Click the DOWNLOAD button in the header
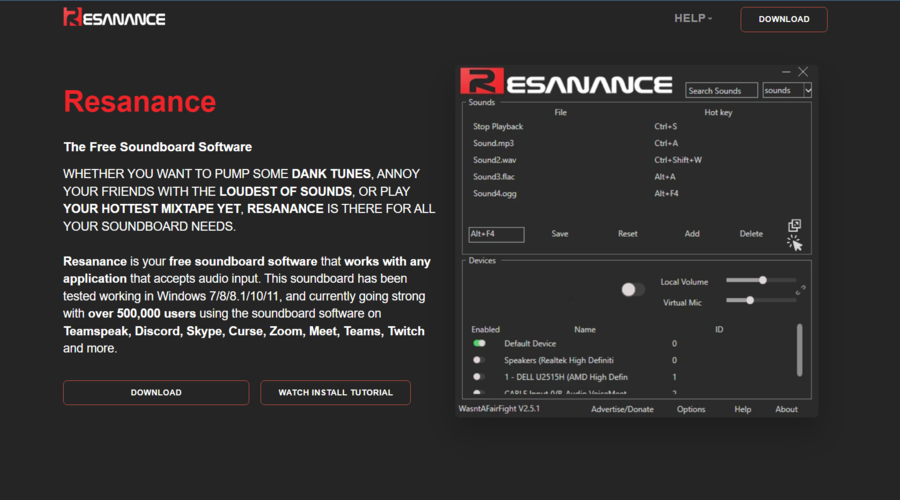900x500 pixels. pyautogui.click(x=783, y=19)
